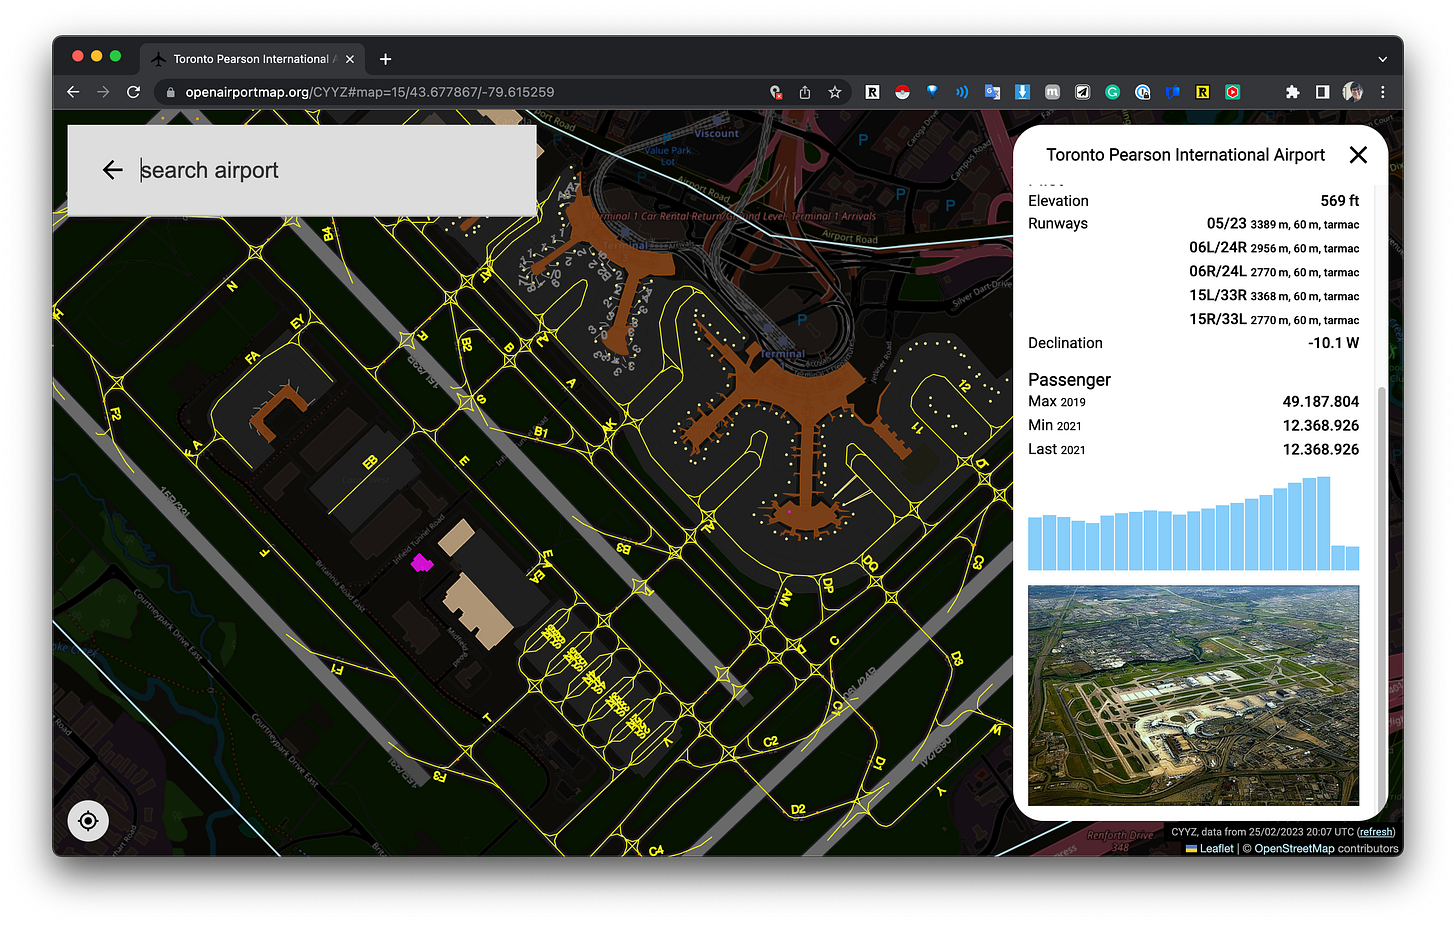
Task: Reload the openairportmap page
Action: [133, 92]
